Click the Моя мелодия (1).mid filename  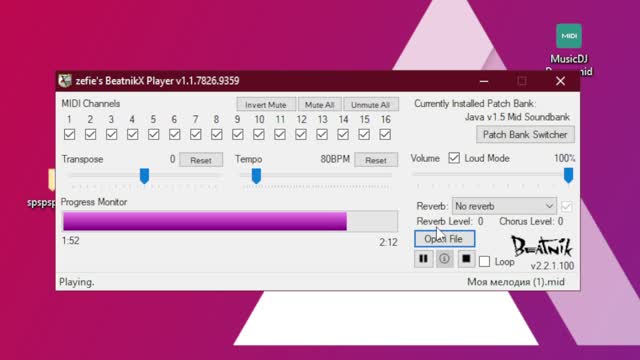tap(516, 282)
